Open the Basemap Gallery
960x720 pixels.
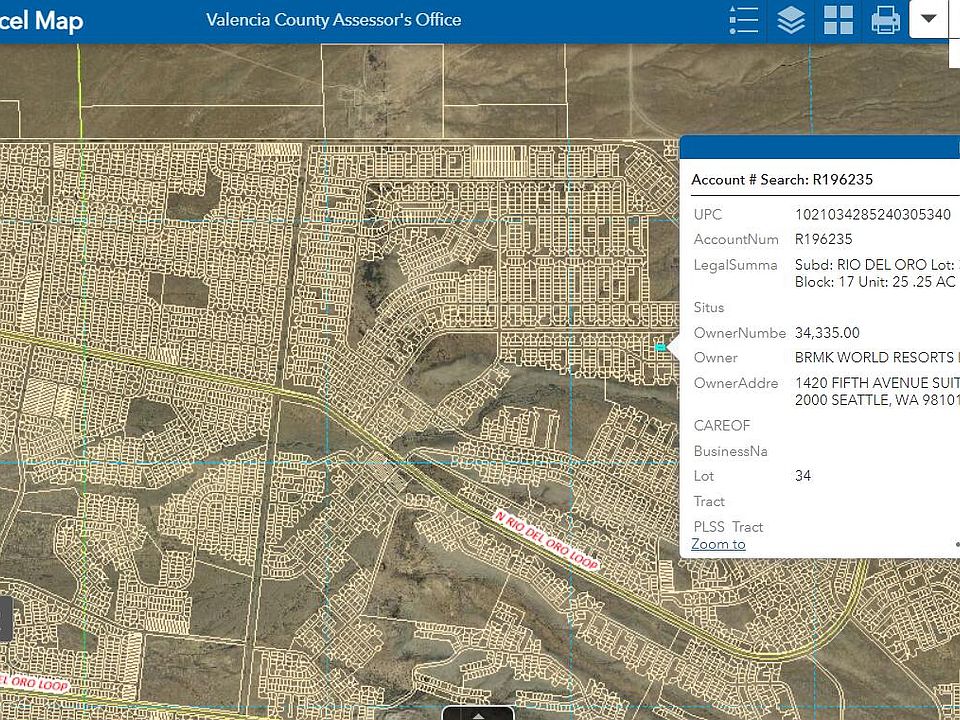[x=838, y=20]
